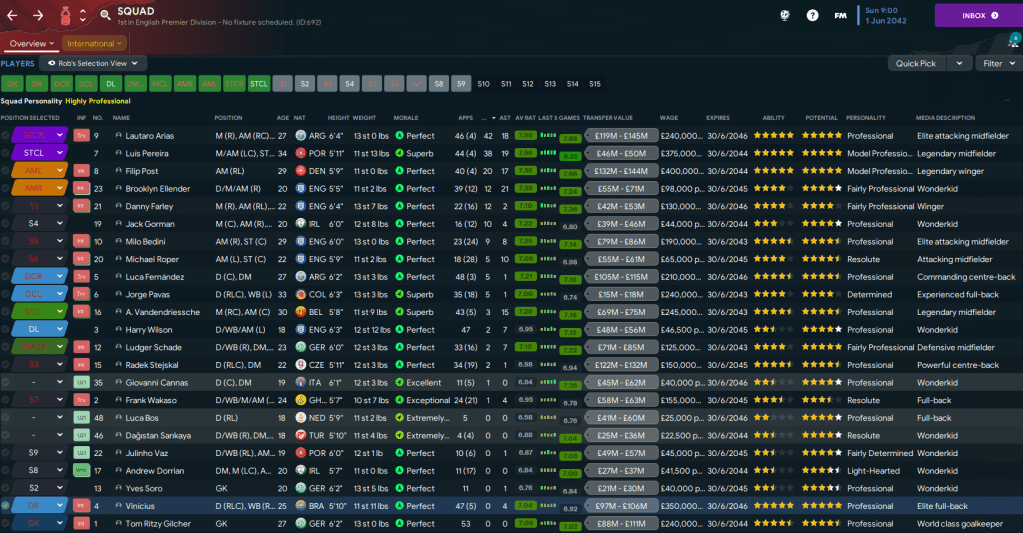Tick the checkbox next to Luis Pereira
Image resolution: width=1023 pixels, height=533 pixels.
click(x=6, y=154)
